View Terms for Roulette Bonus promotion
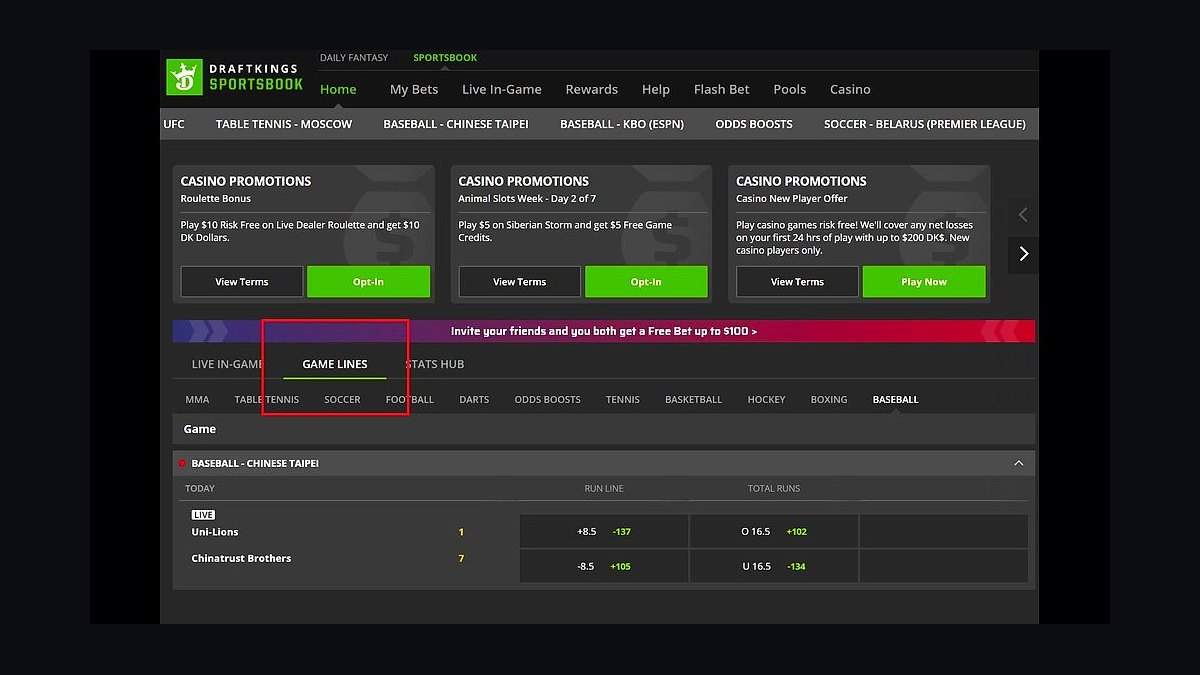 tap(242, 282)
